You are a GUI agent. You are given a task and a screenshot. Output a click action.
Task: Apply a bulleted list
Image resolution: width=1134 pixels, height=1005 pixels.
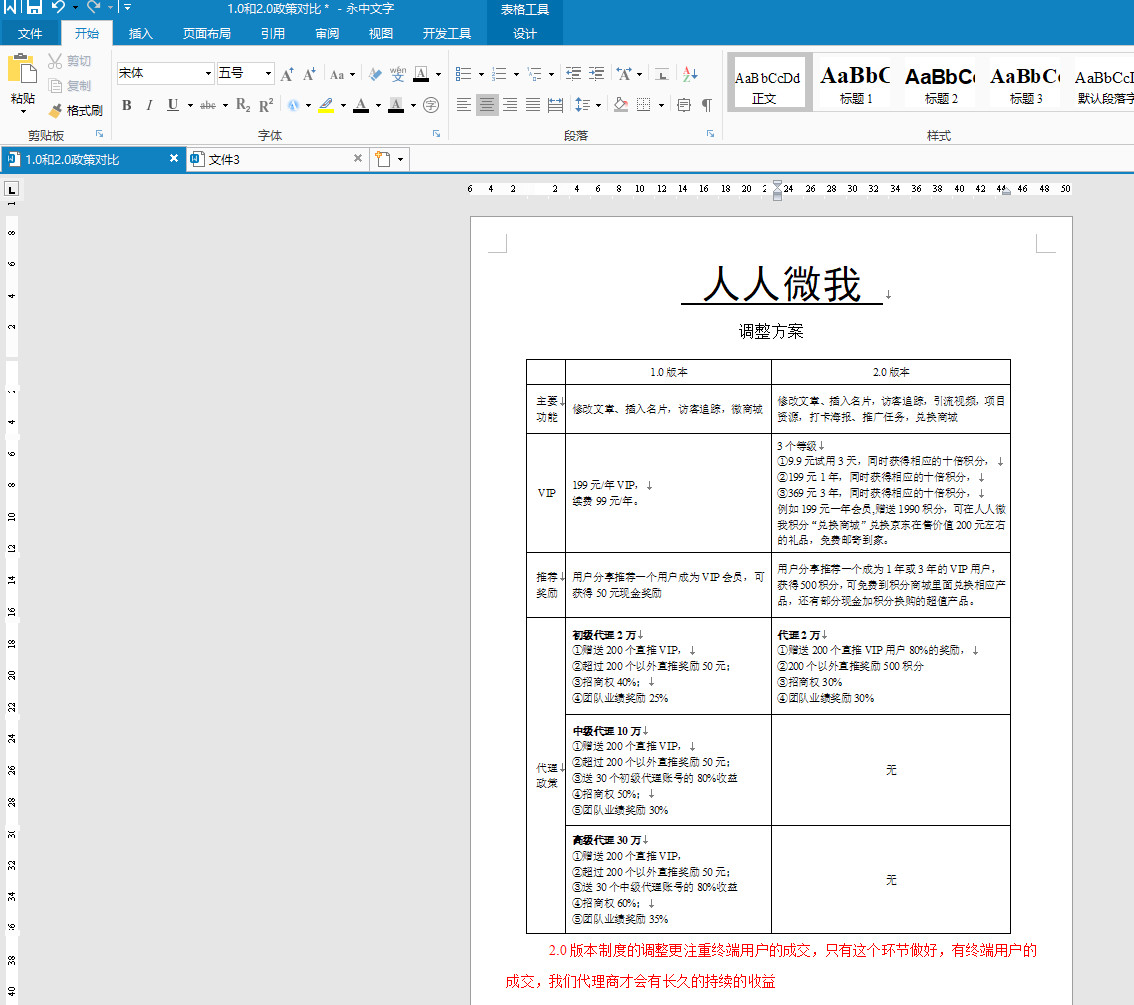pos(464,74)
